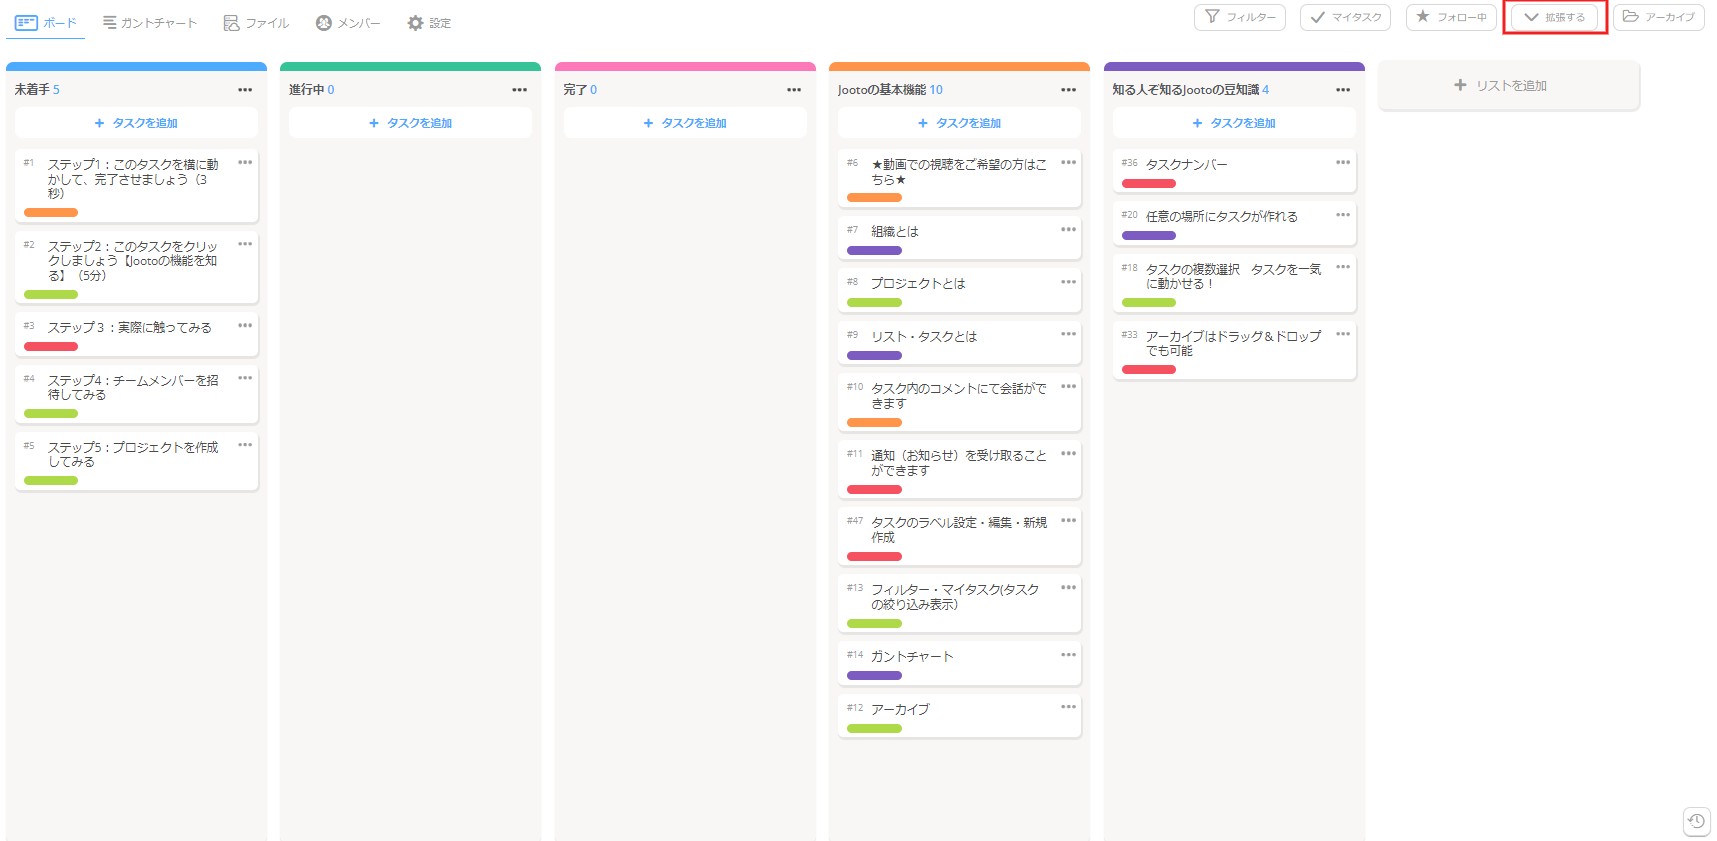Add a task to Jootoの基本機能 list

tap(959, 123)
